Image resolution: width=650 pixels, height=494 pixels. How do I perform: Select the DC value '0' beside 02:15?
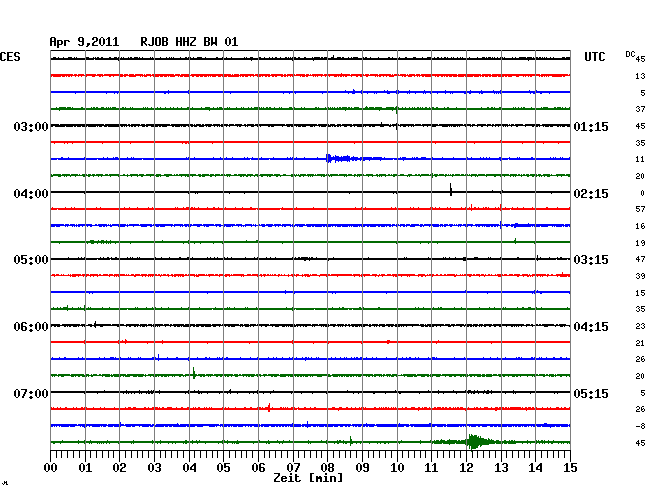[x=643, y=193]
